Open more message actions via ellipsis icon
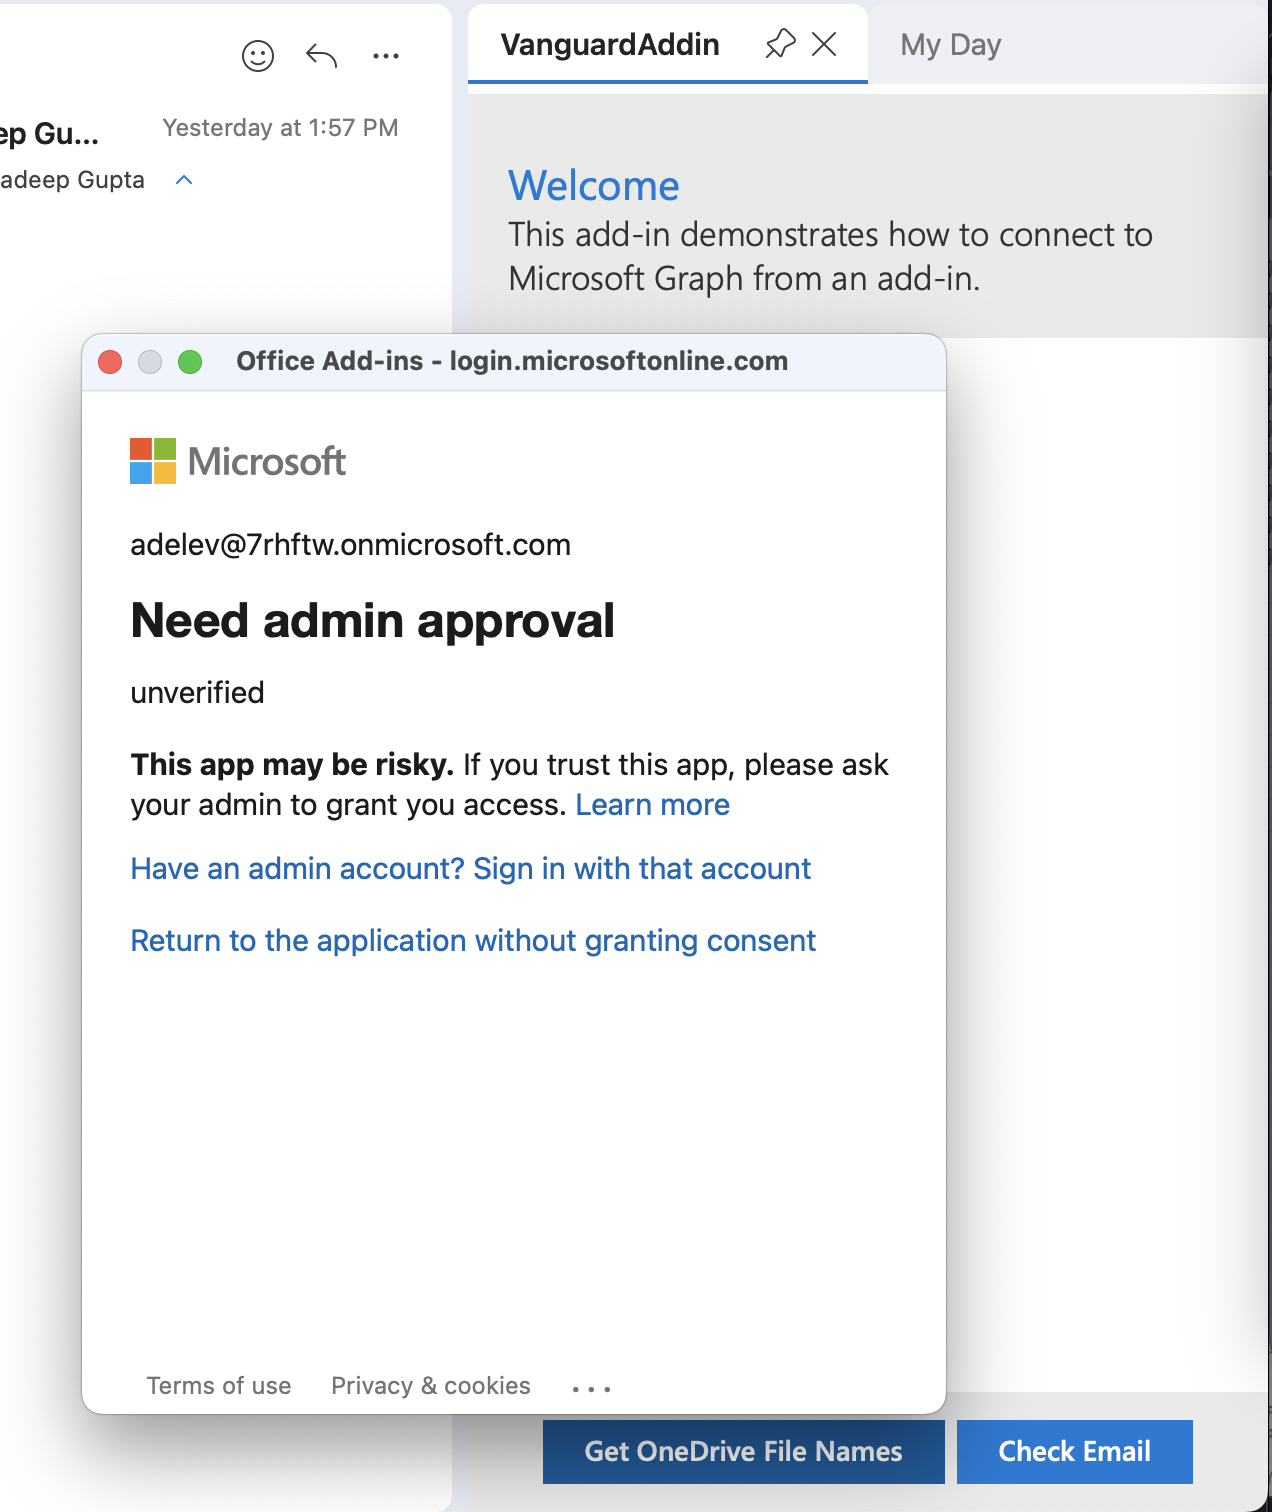 pos(386,55)
